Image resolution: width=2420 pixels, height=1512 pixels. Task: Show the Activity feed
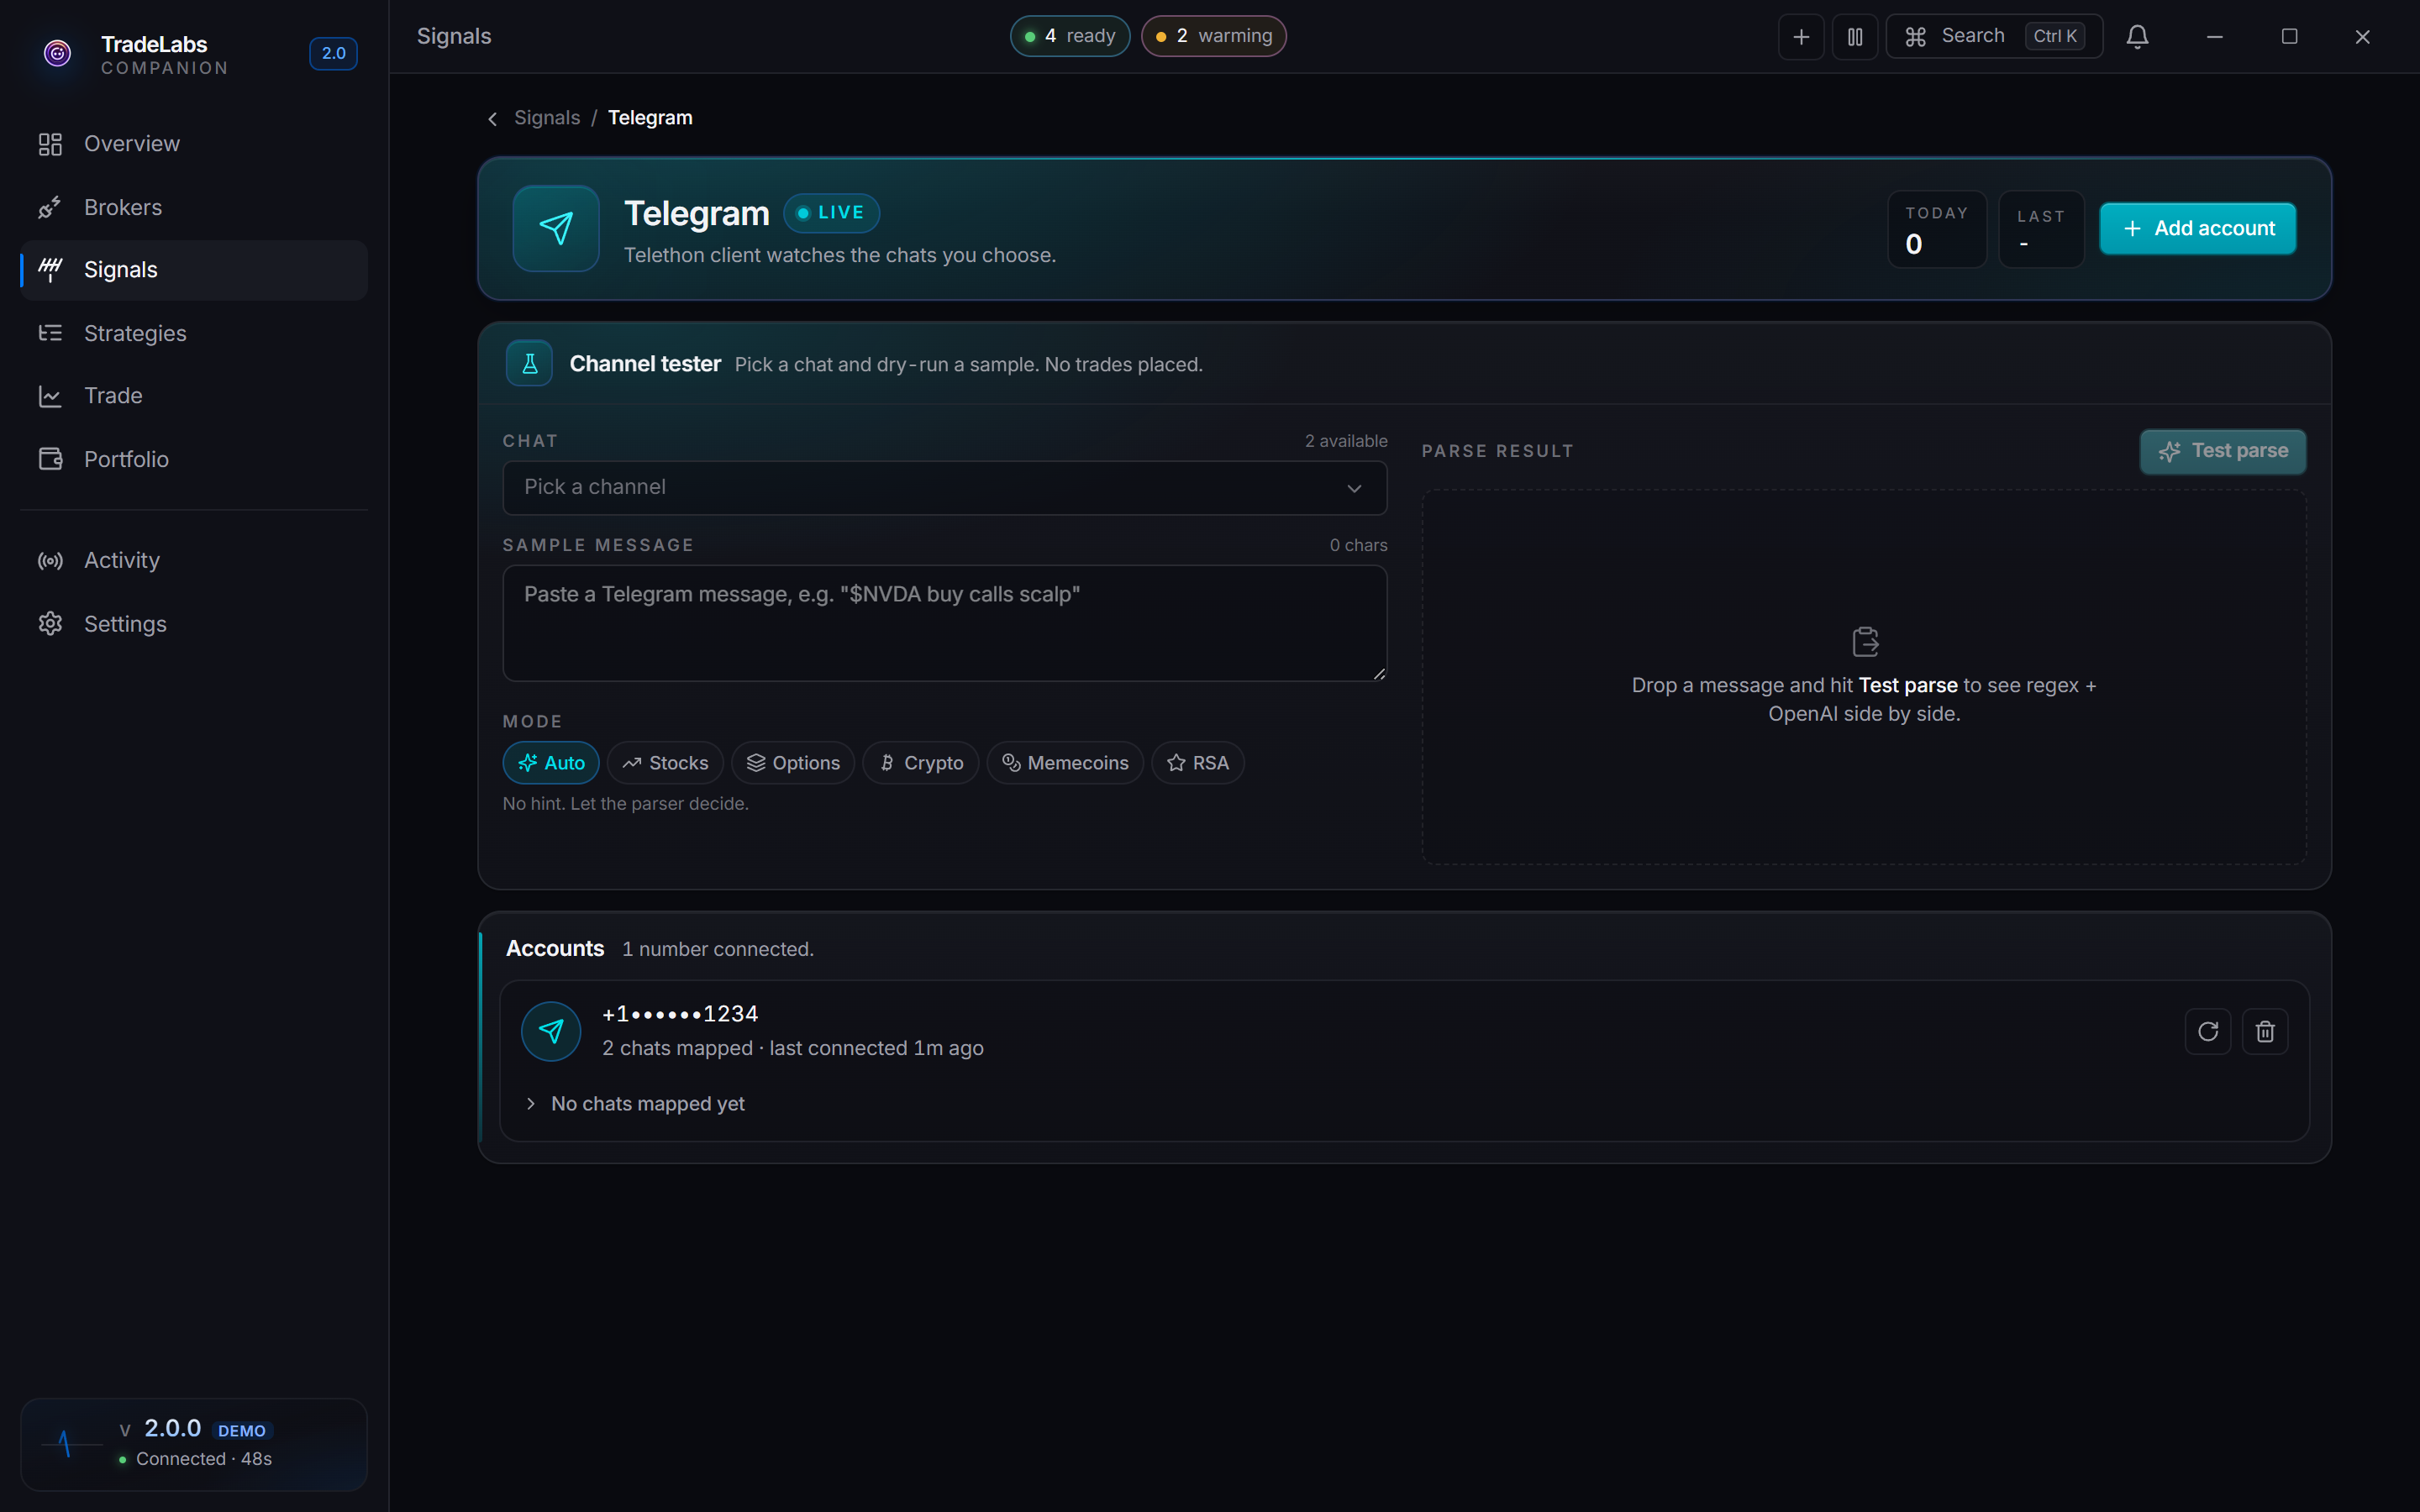pos(194,560)
